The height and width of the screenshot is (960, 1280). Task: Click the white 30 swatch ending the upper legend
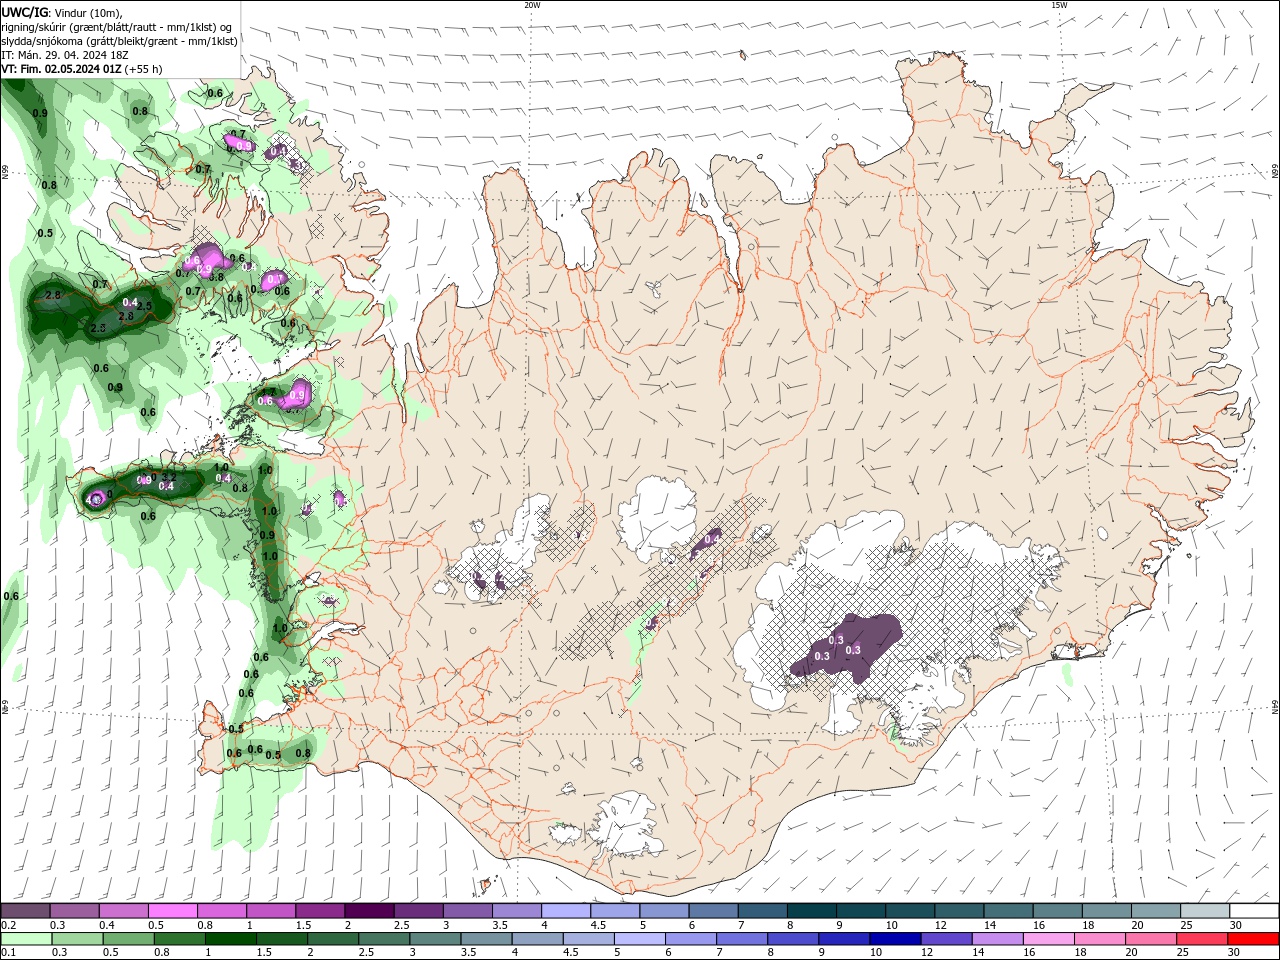tap(1254, 911)
